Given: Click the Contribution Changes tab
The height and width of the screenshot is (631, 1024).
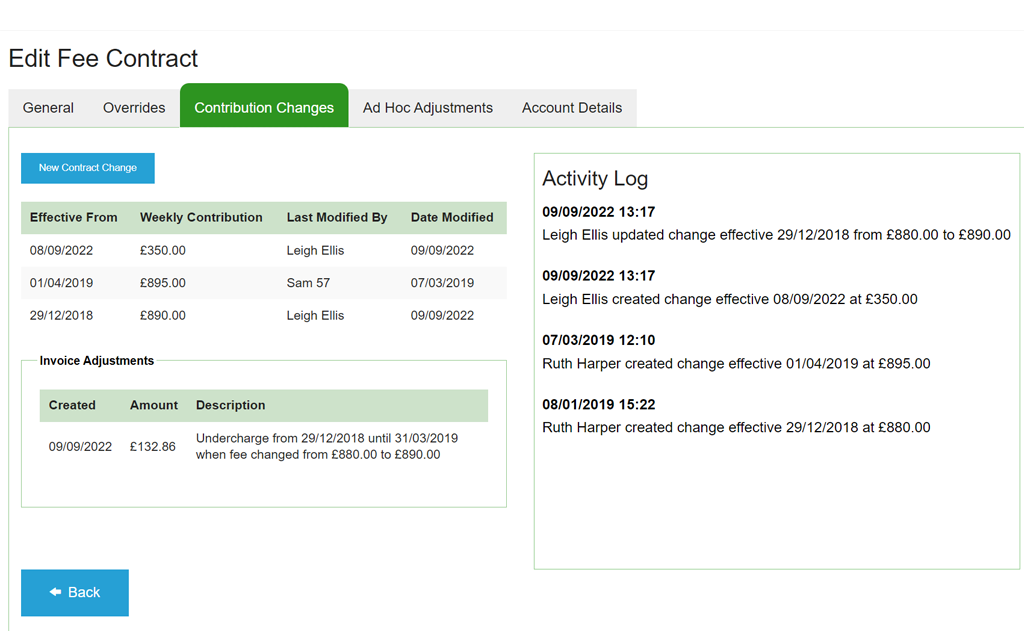Looking at the screenshot, I should point(263,106).
